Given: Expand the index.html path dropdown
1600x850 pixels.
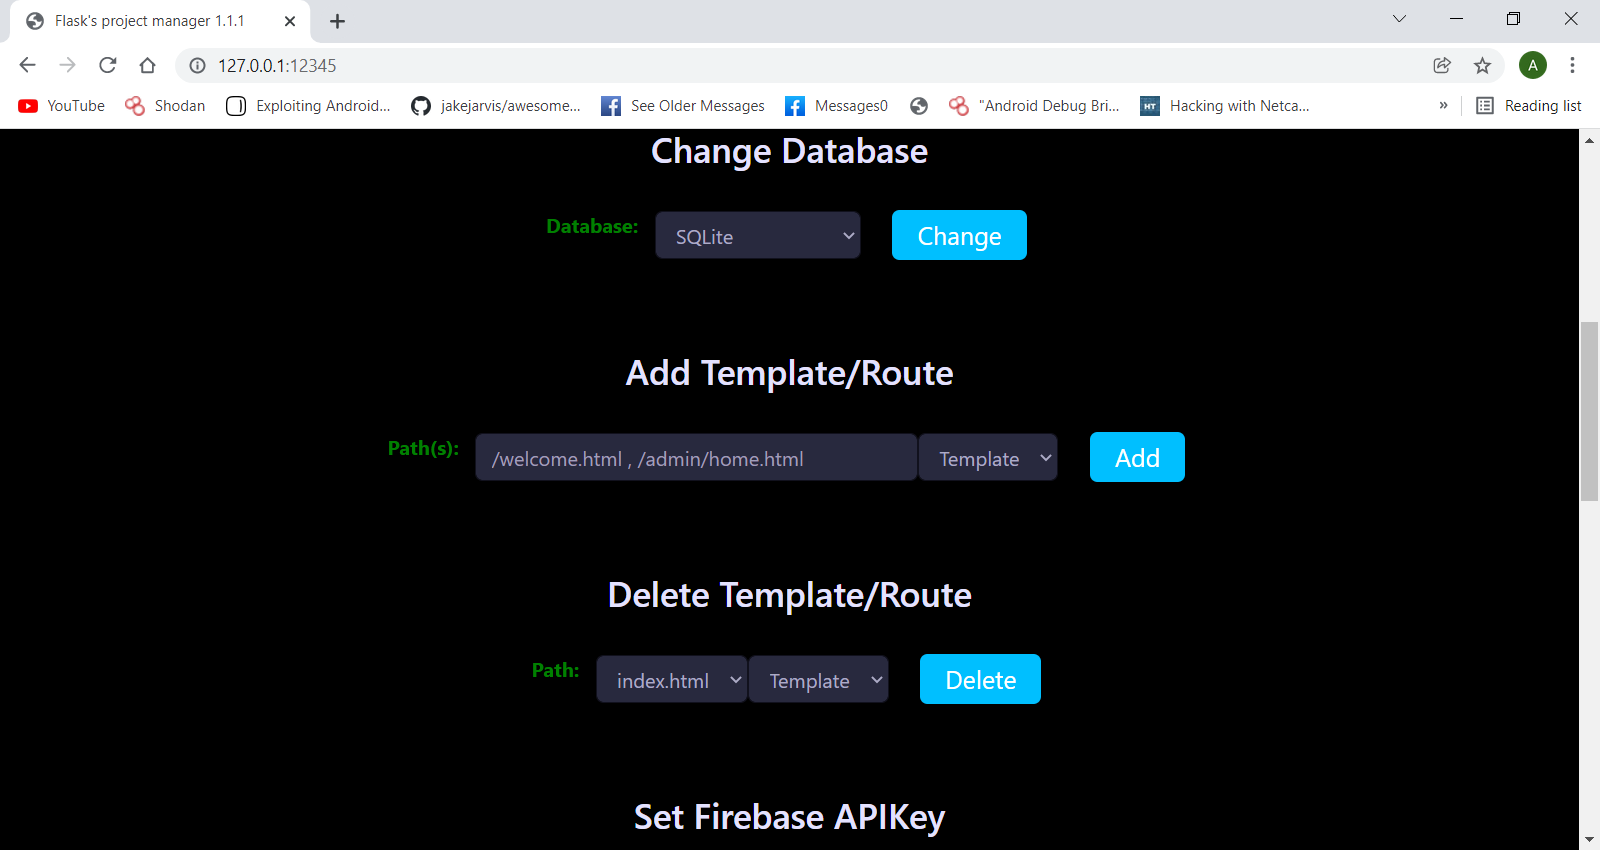Looking at the screenshot, I should point(672,680).
